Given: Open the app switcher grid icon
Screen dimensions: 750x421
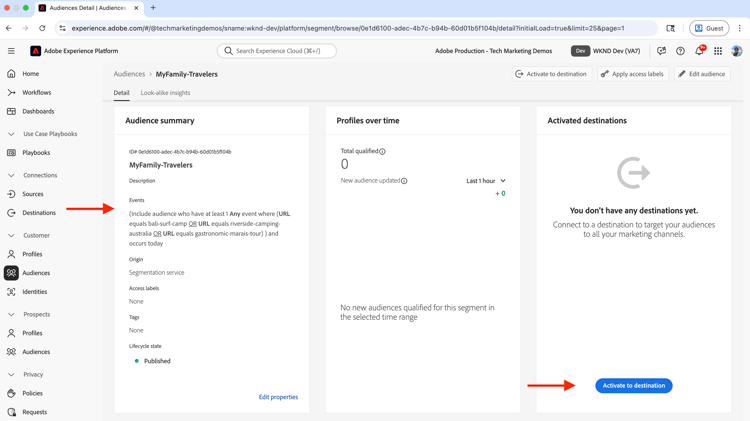Looking at the screenshot, I should pos(718,51).
